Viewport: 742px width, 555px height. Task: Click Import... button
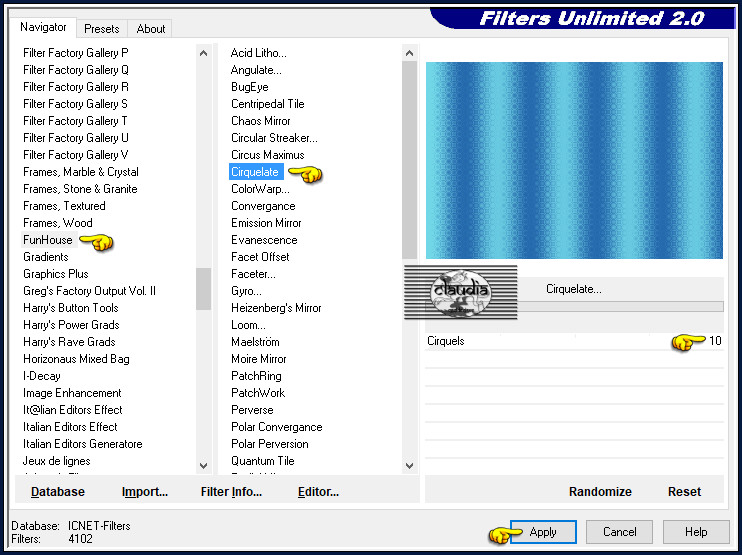145,492
